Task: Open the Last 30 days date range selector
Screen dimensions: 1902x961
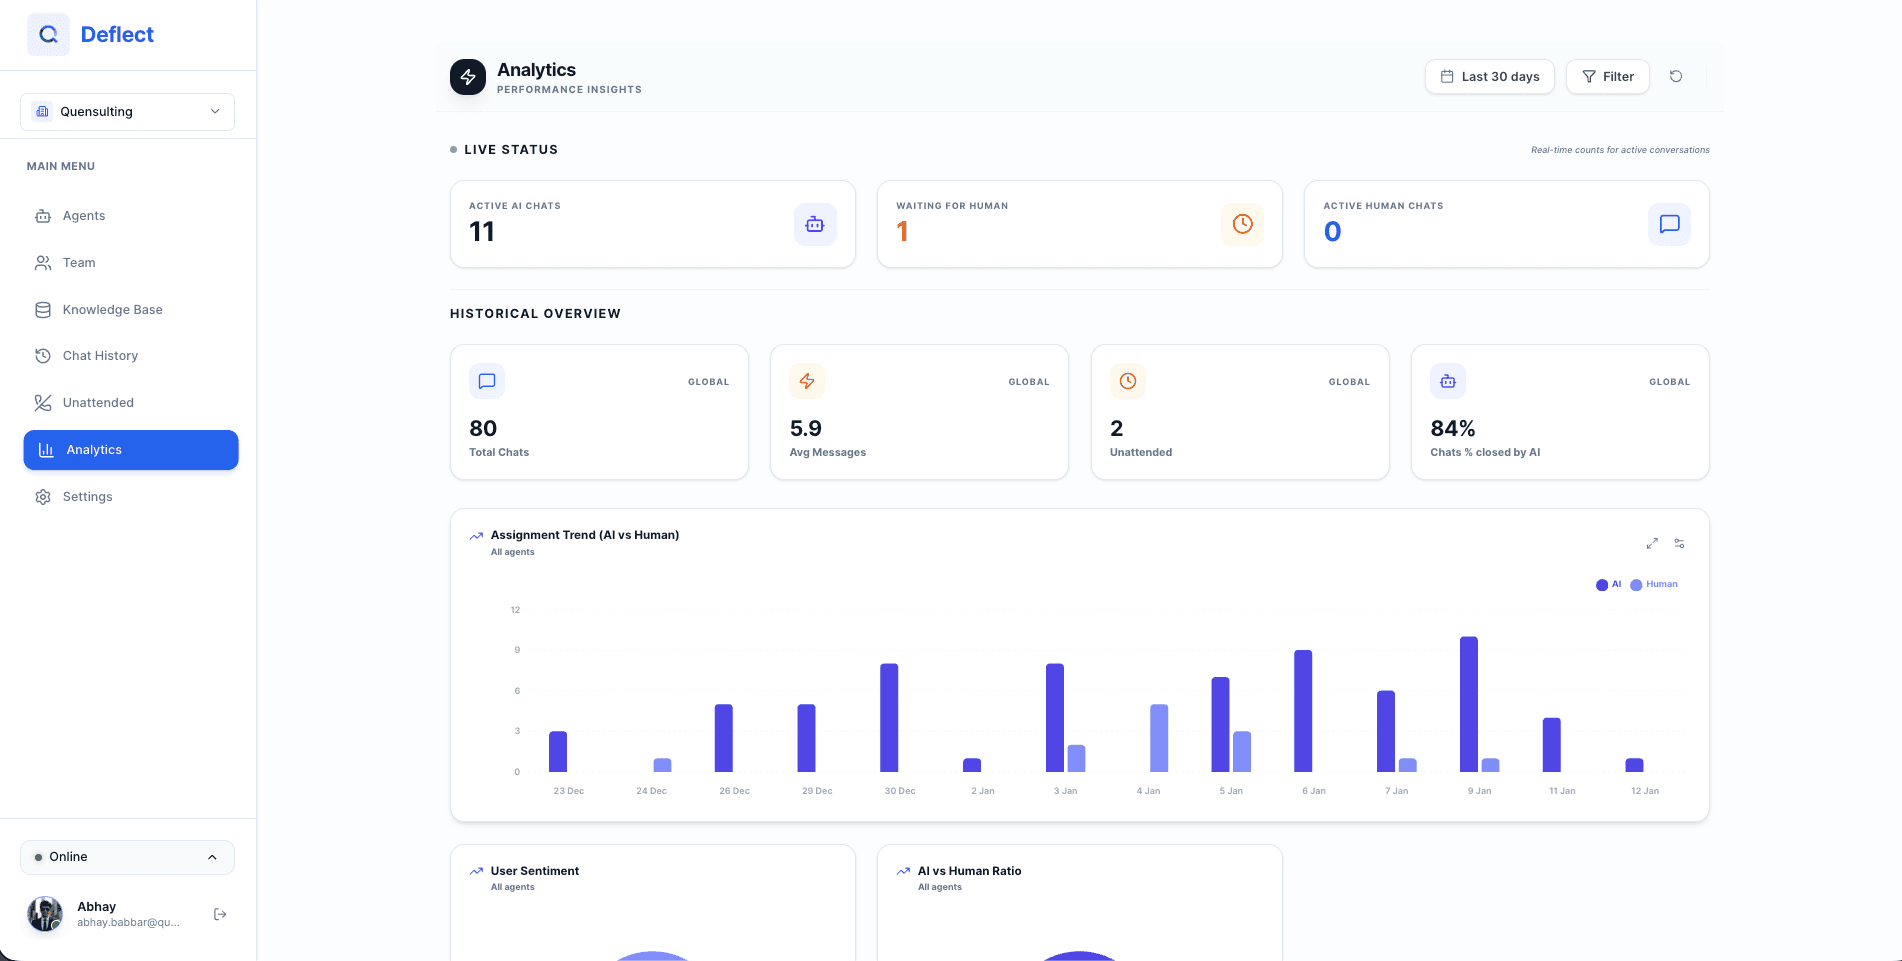Action: pos(1489,76)
